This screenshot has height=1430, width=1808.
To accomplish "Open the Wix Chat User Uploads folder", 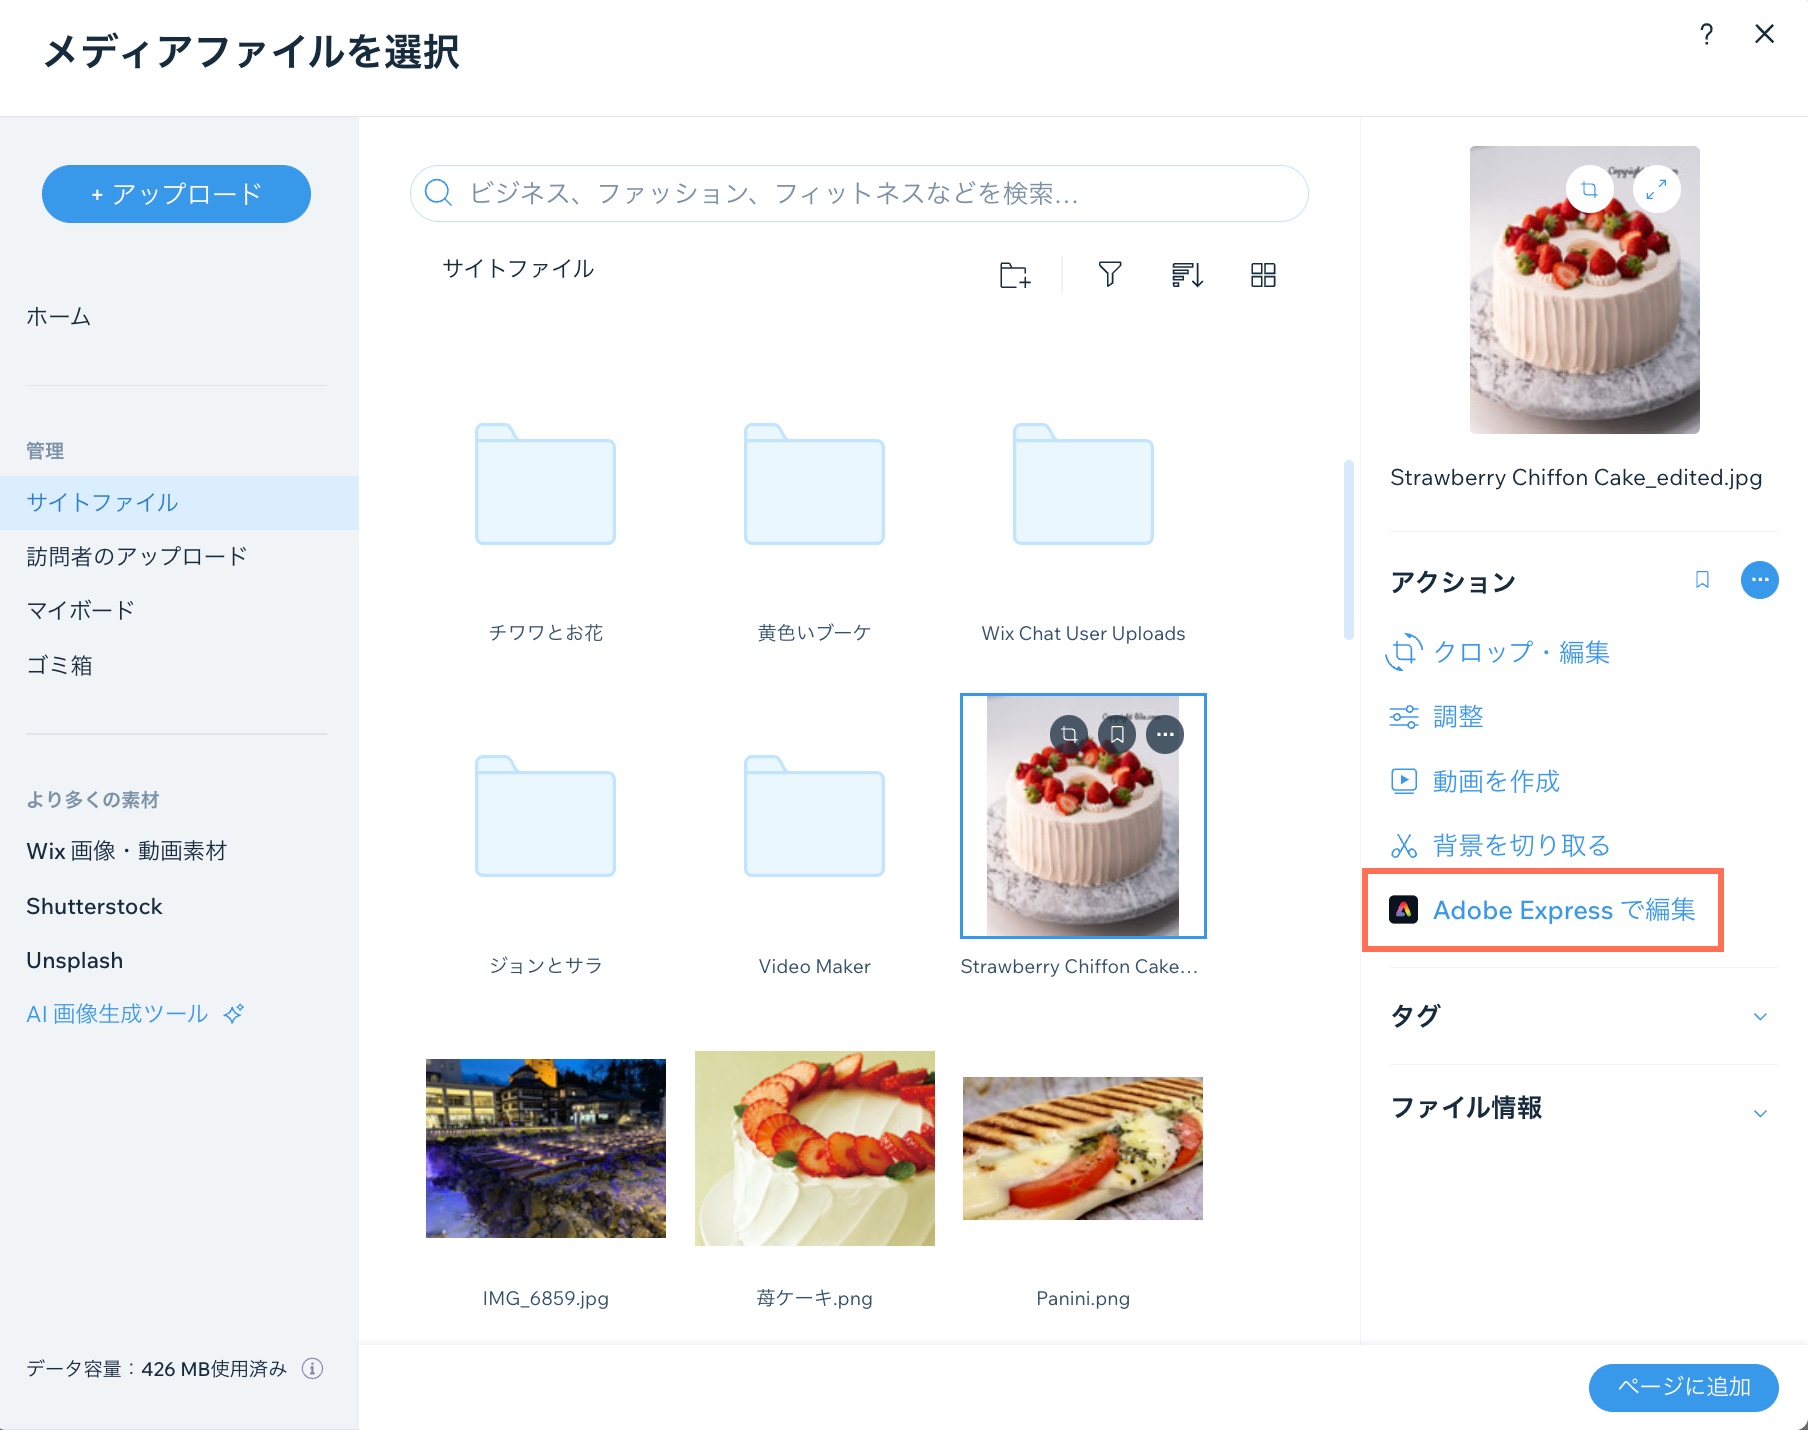I will pyautogui.click(x=1083, y=485).
